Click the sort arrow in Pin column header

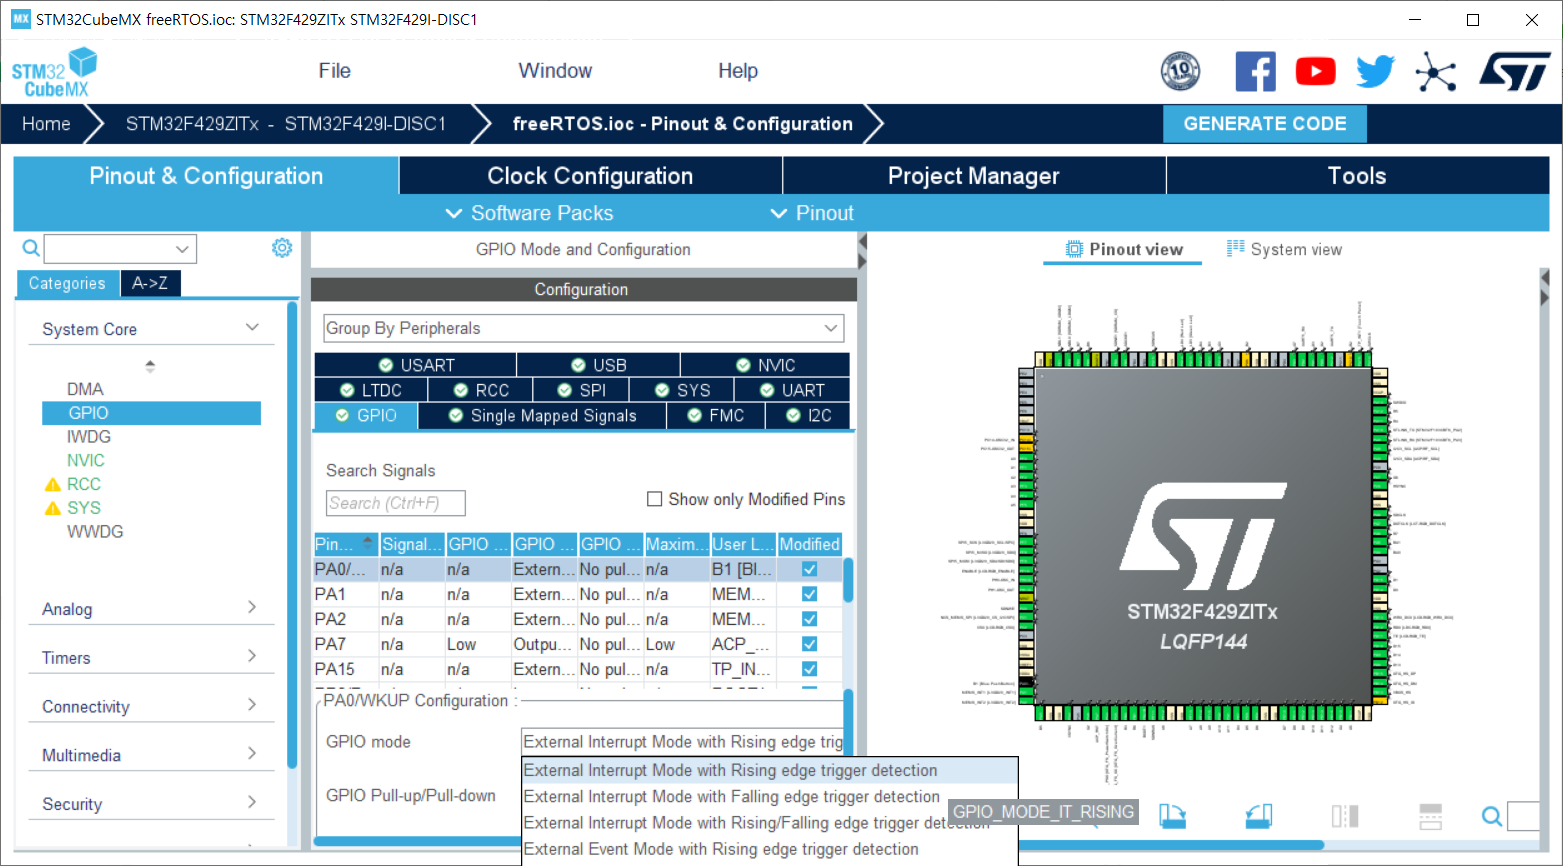click(368, 543)
